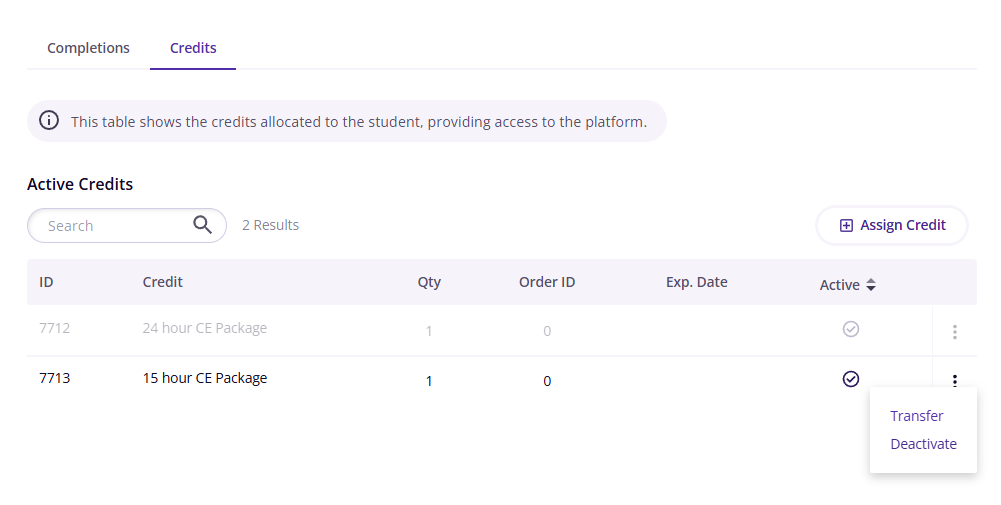Click the search magnifier icon

point(202,225)
